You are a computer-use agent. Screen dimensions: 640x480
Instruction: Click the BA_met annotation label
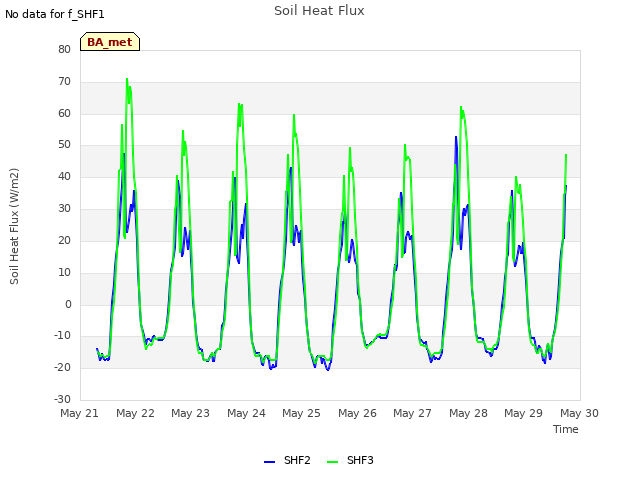110,42
